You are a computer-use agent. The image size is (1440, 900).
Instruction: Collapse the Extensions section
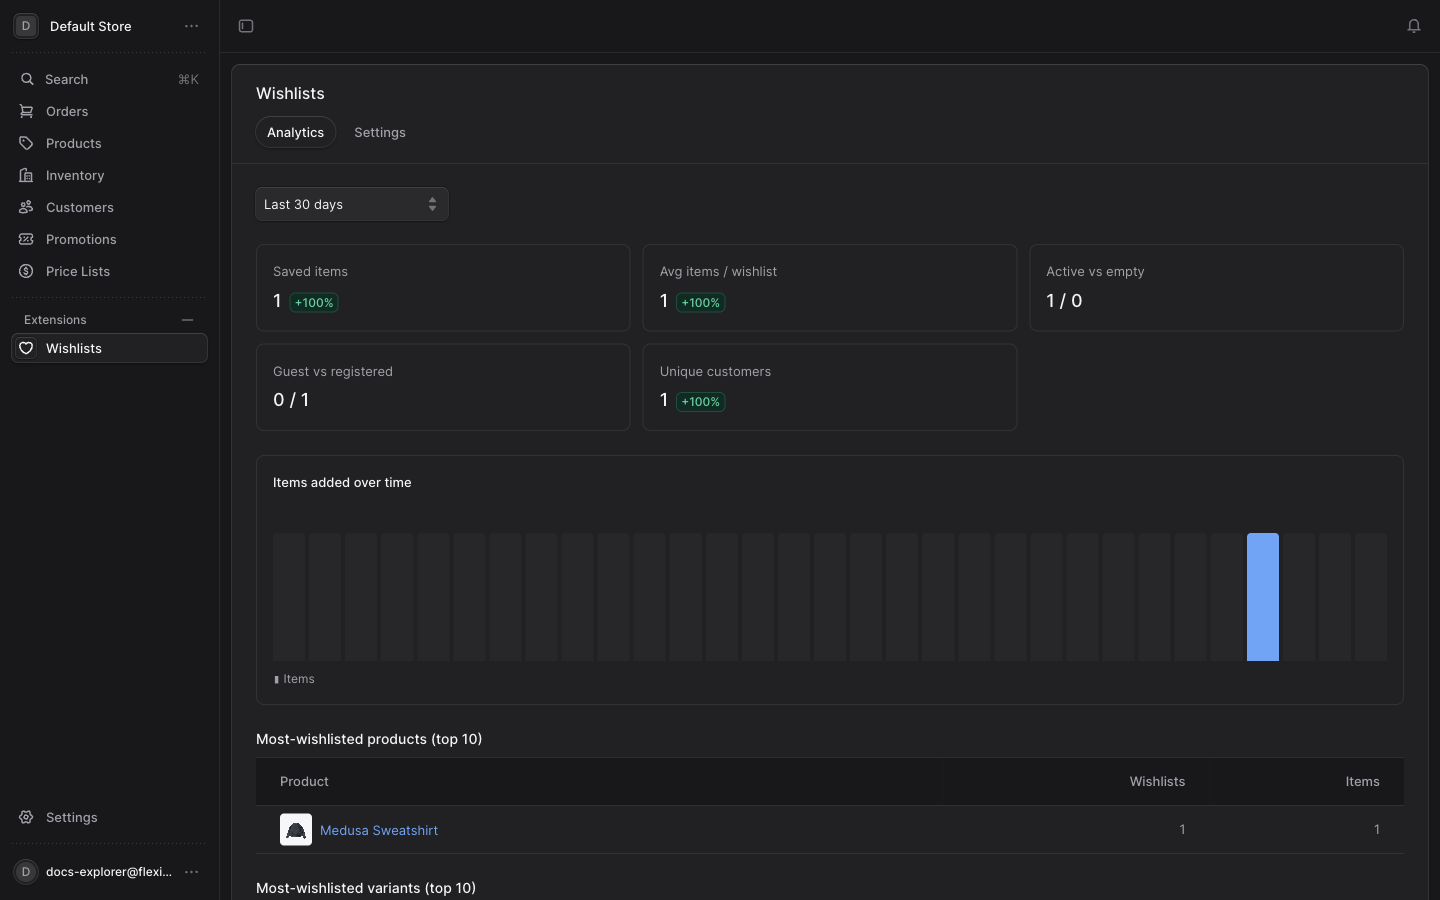187,320
